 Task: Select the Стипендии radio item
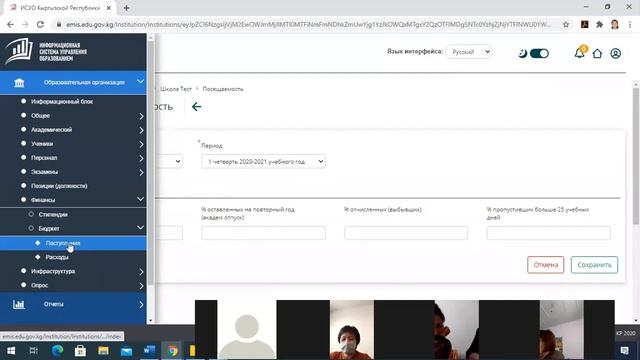(x=31, y=214)
